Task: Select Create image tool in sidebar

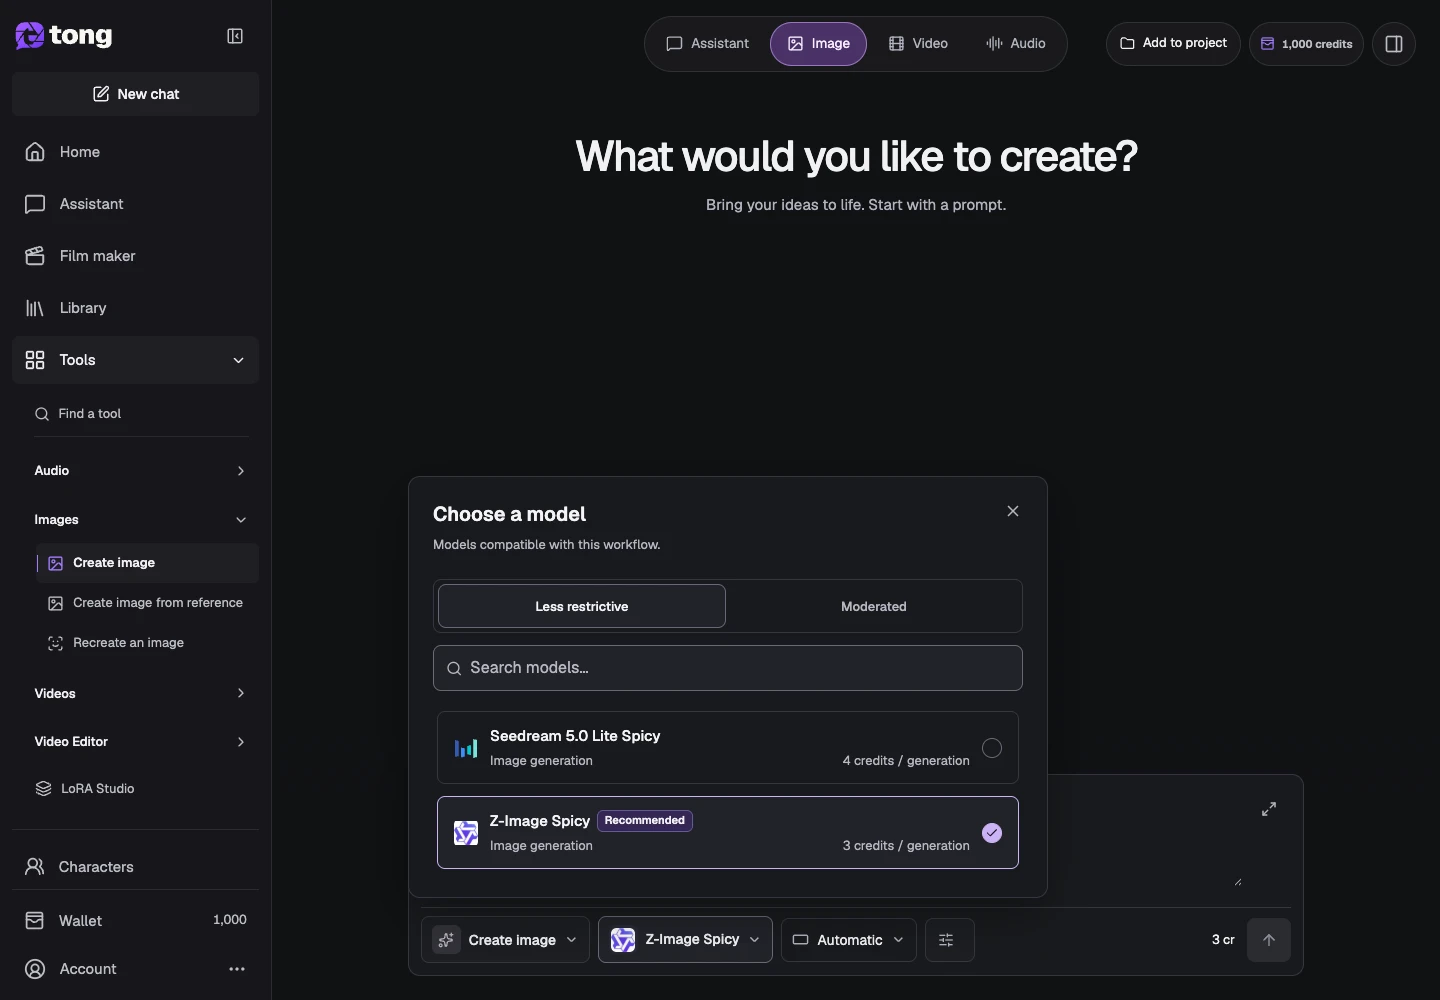Action: pyautogui.click(x=147, y=563)
